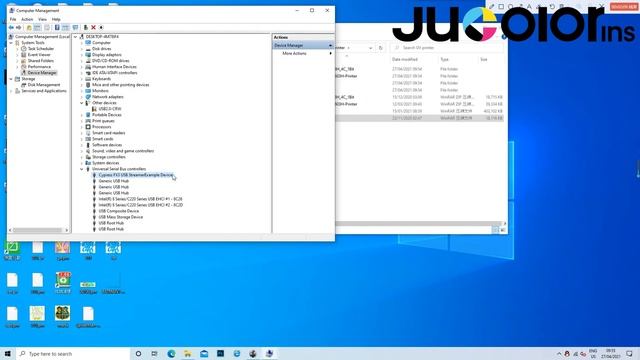Expand the Disk drives category
Viewport: 640px width, 360px height.
point(82,49)
